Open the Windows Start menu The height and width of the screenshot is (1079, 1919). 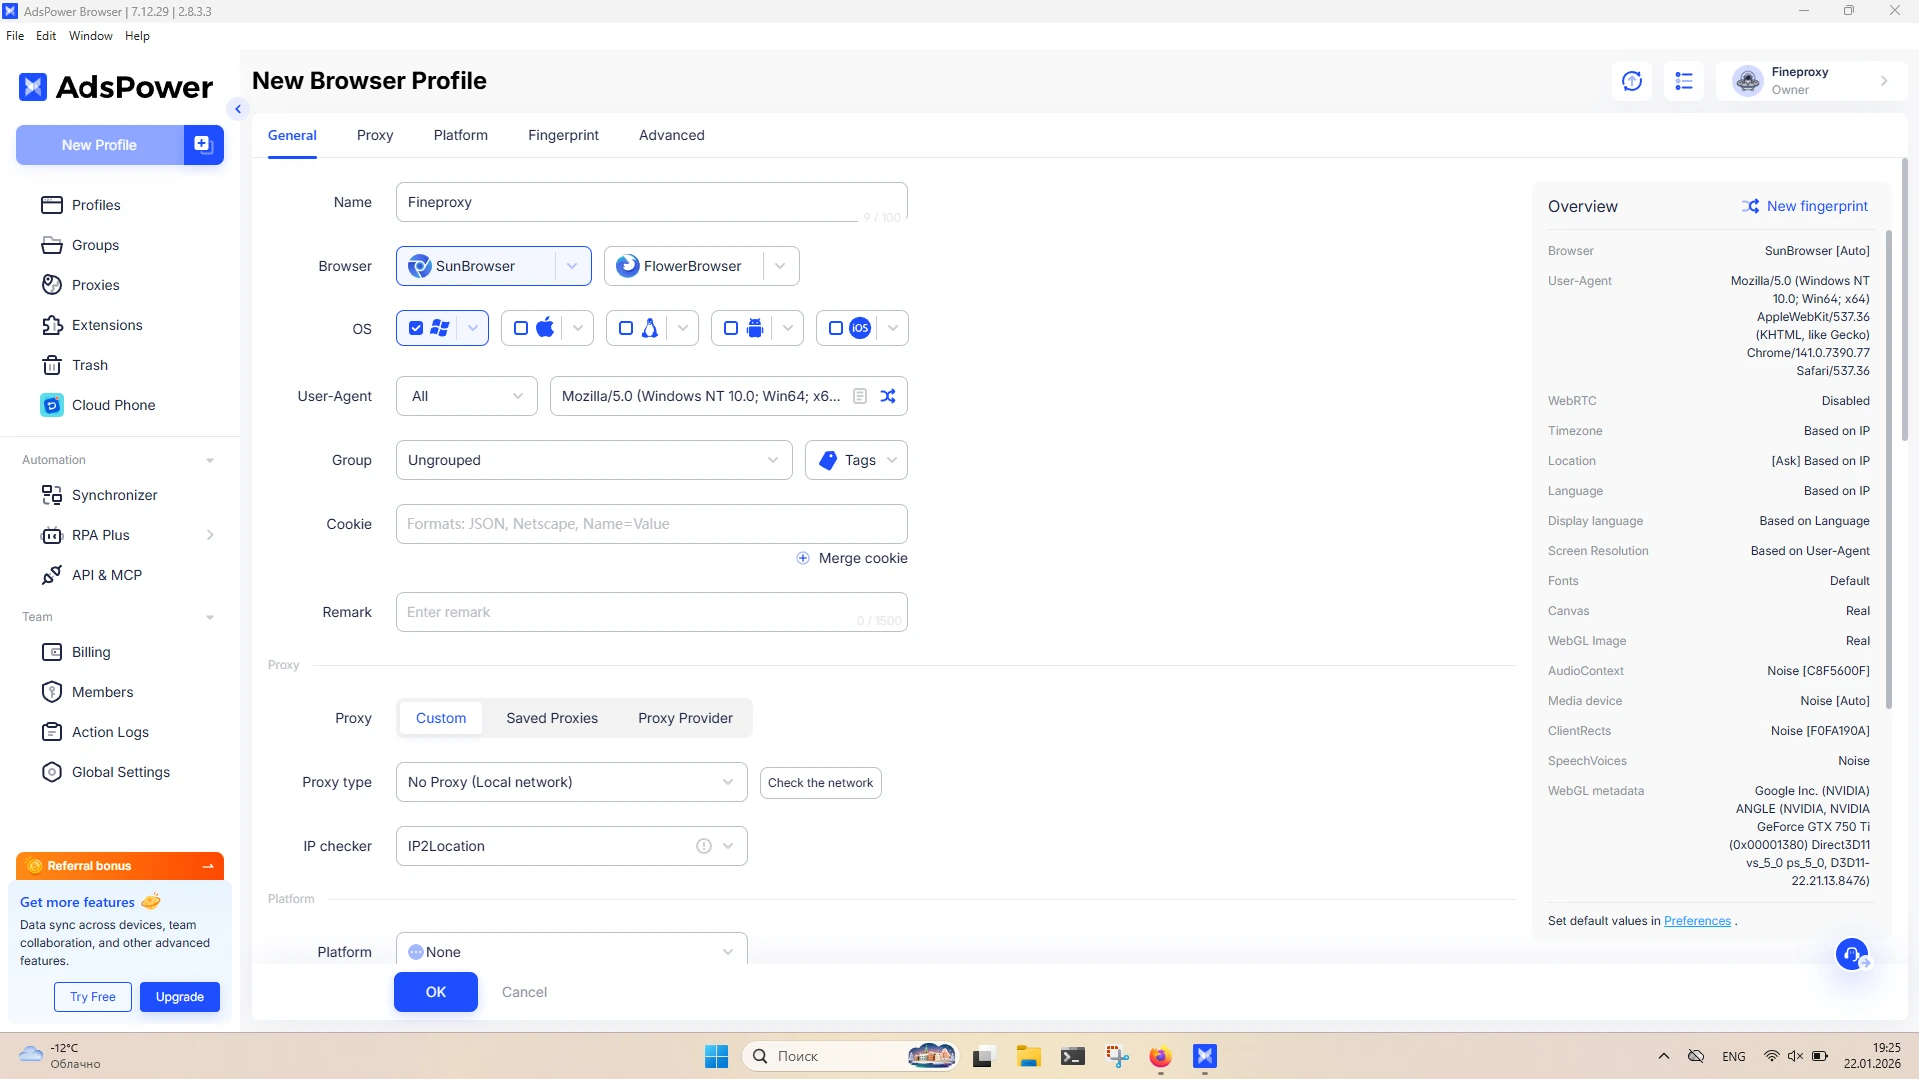[x=717, y=1056]
